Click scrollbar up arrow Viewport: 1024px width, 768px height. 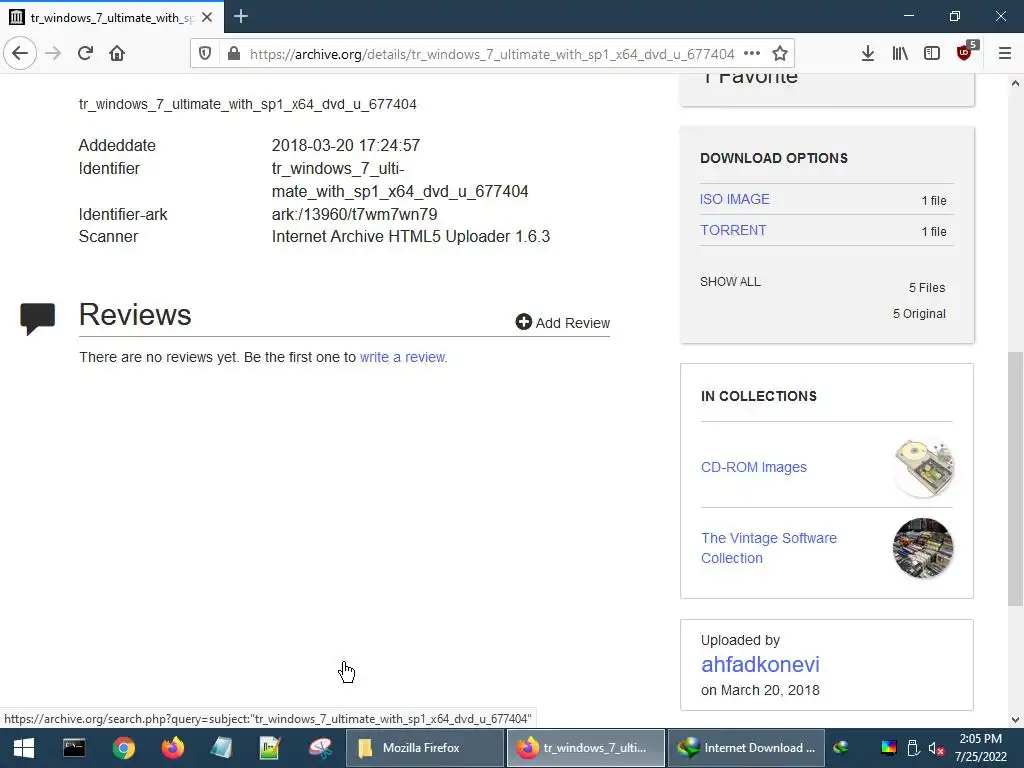tap(1015, 83)
